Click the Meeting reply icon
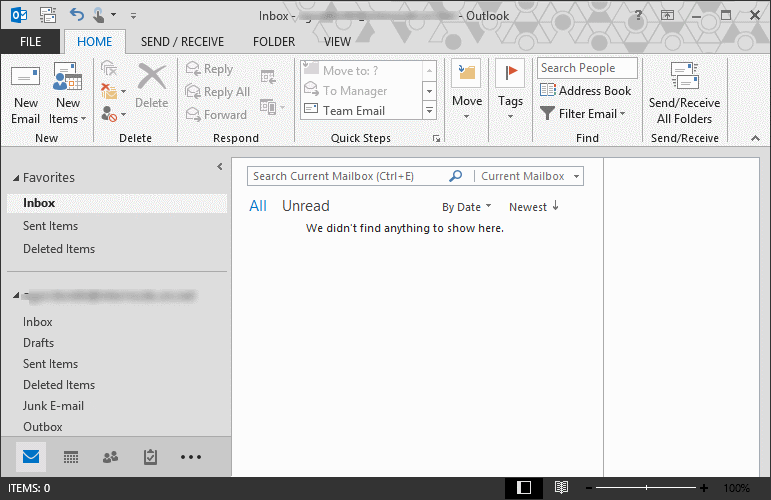This screenshot has height=500, width=771. point(268,77)
